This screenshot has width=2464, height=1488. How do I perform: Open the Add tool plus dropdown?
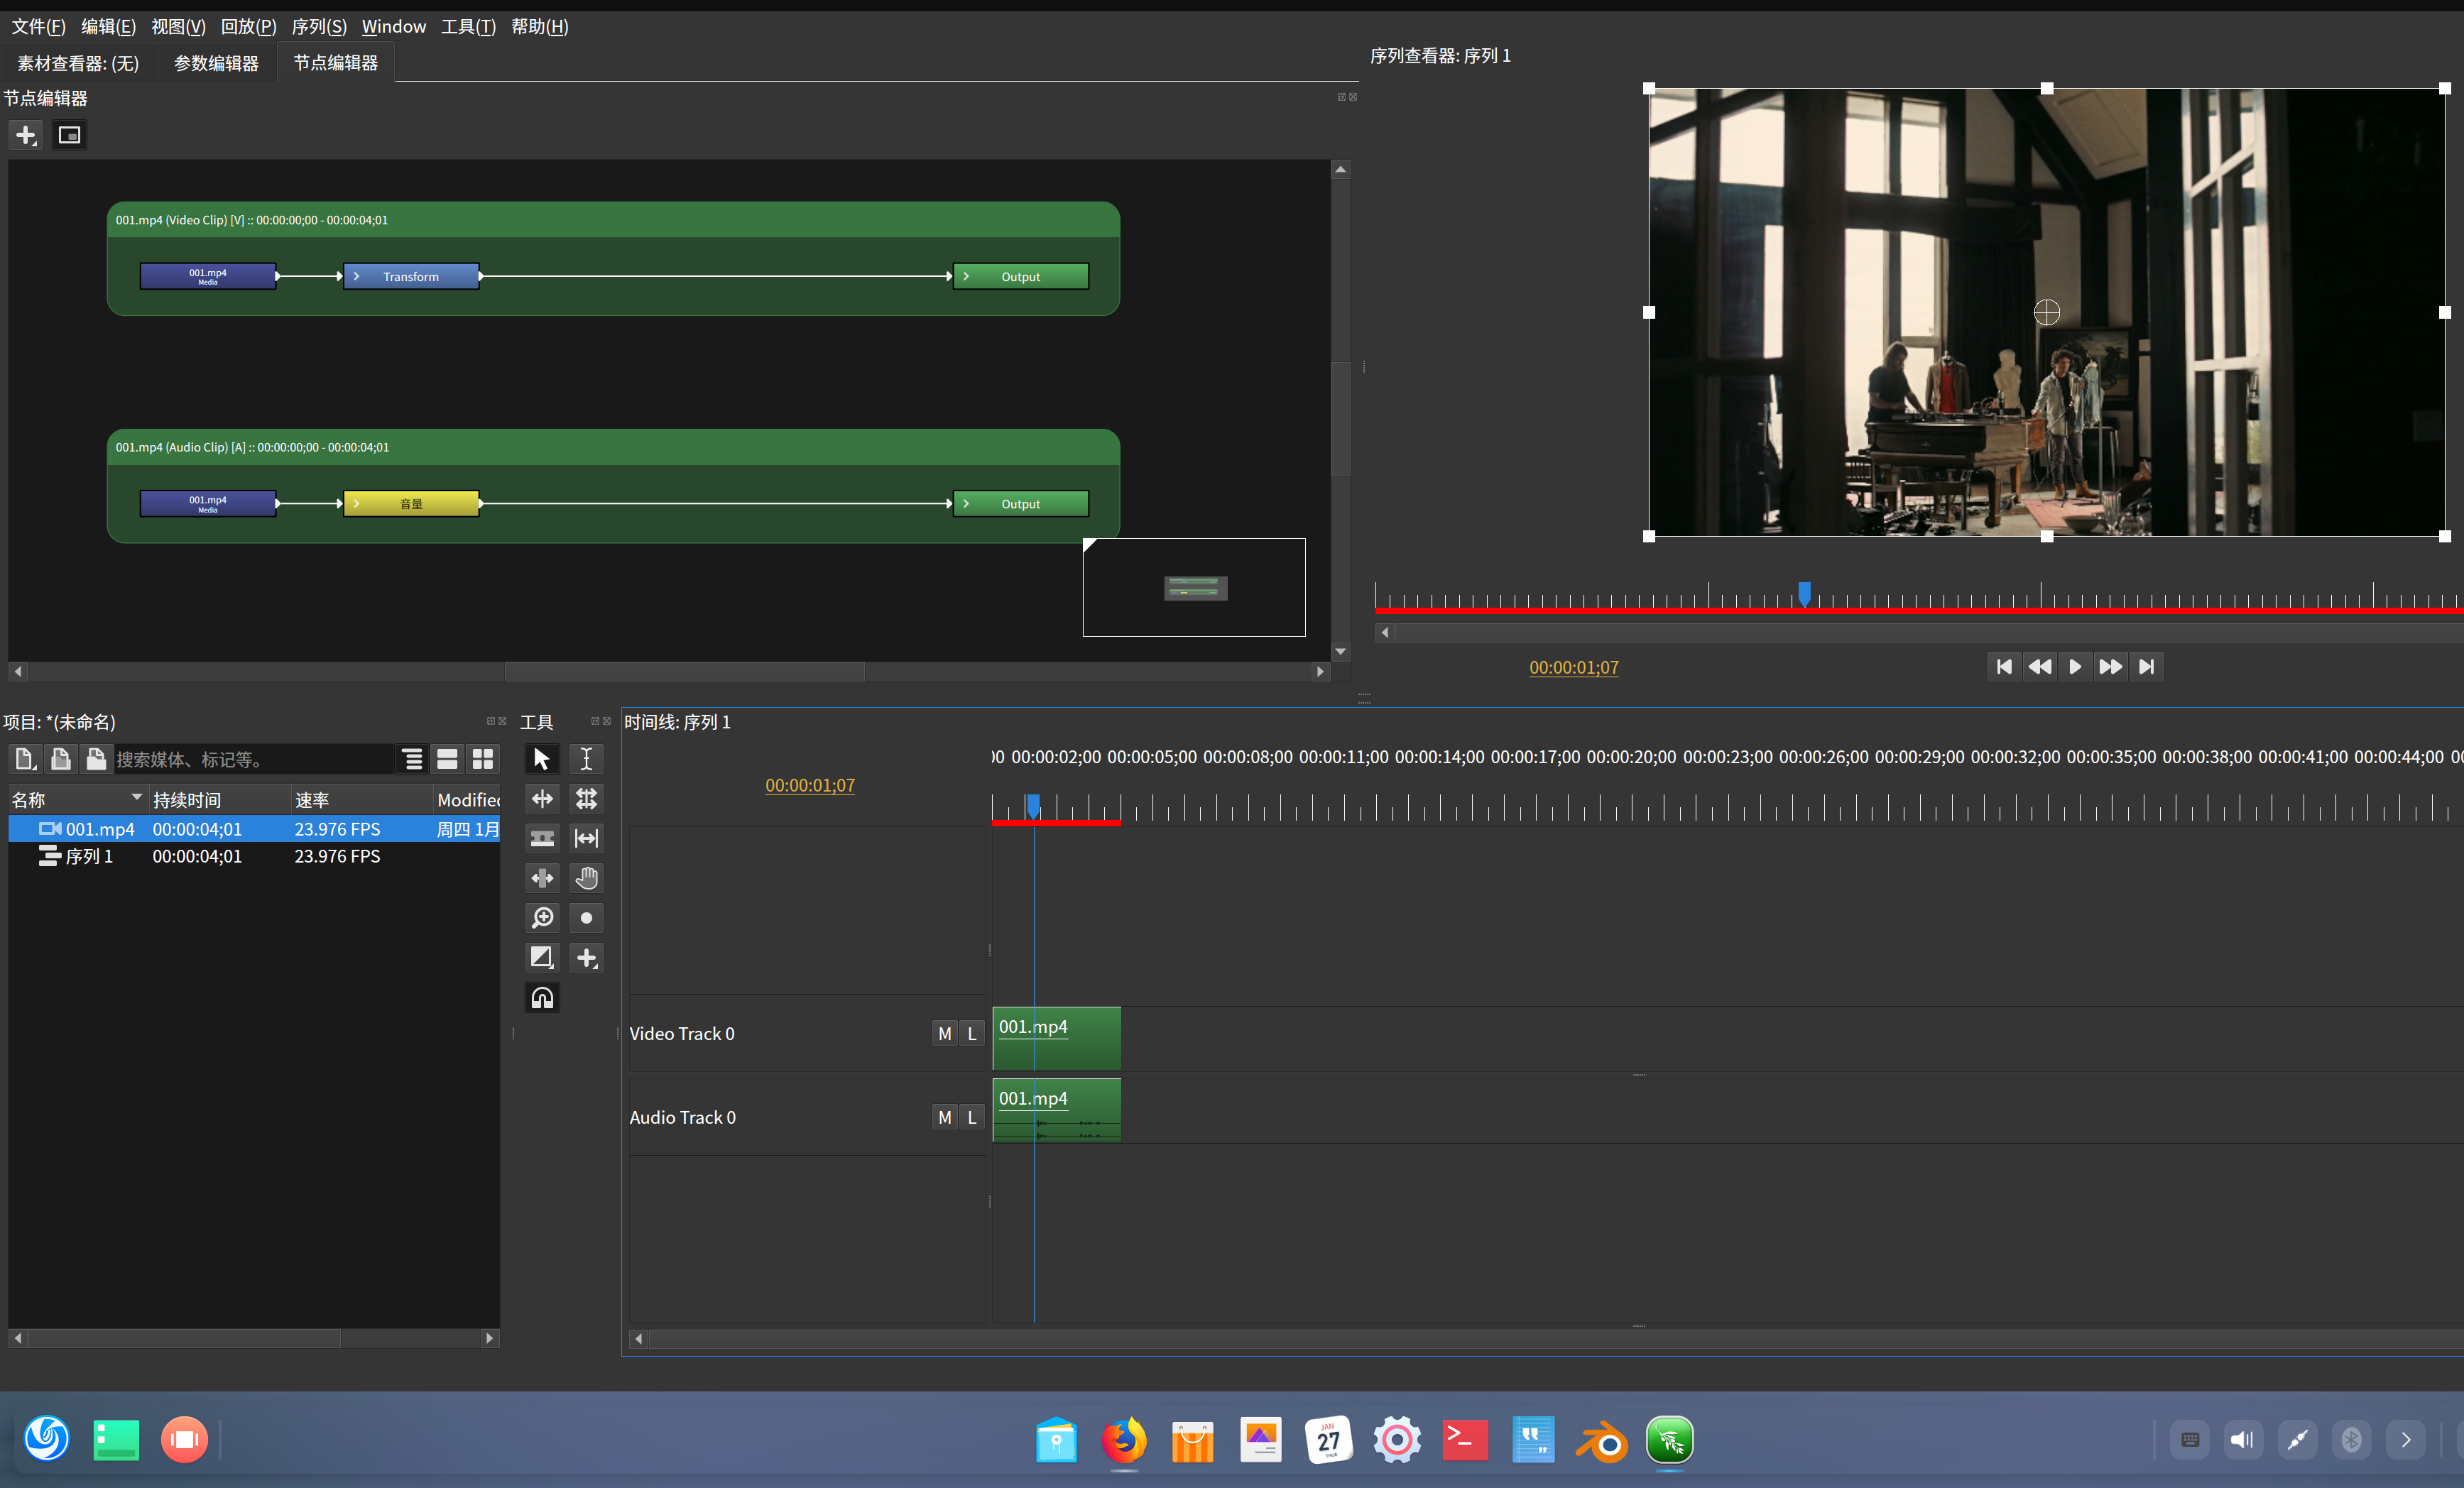tap(586, 958)
